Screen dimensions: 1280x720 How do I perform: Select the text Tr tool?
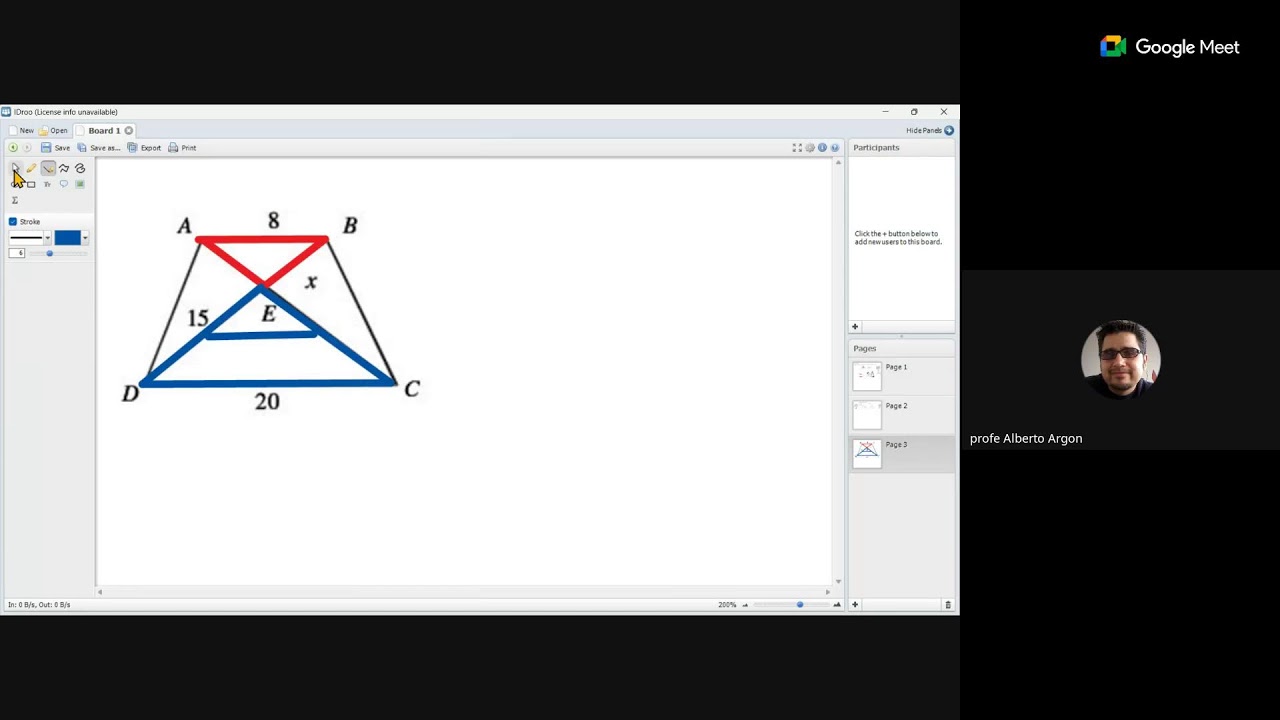47,184
